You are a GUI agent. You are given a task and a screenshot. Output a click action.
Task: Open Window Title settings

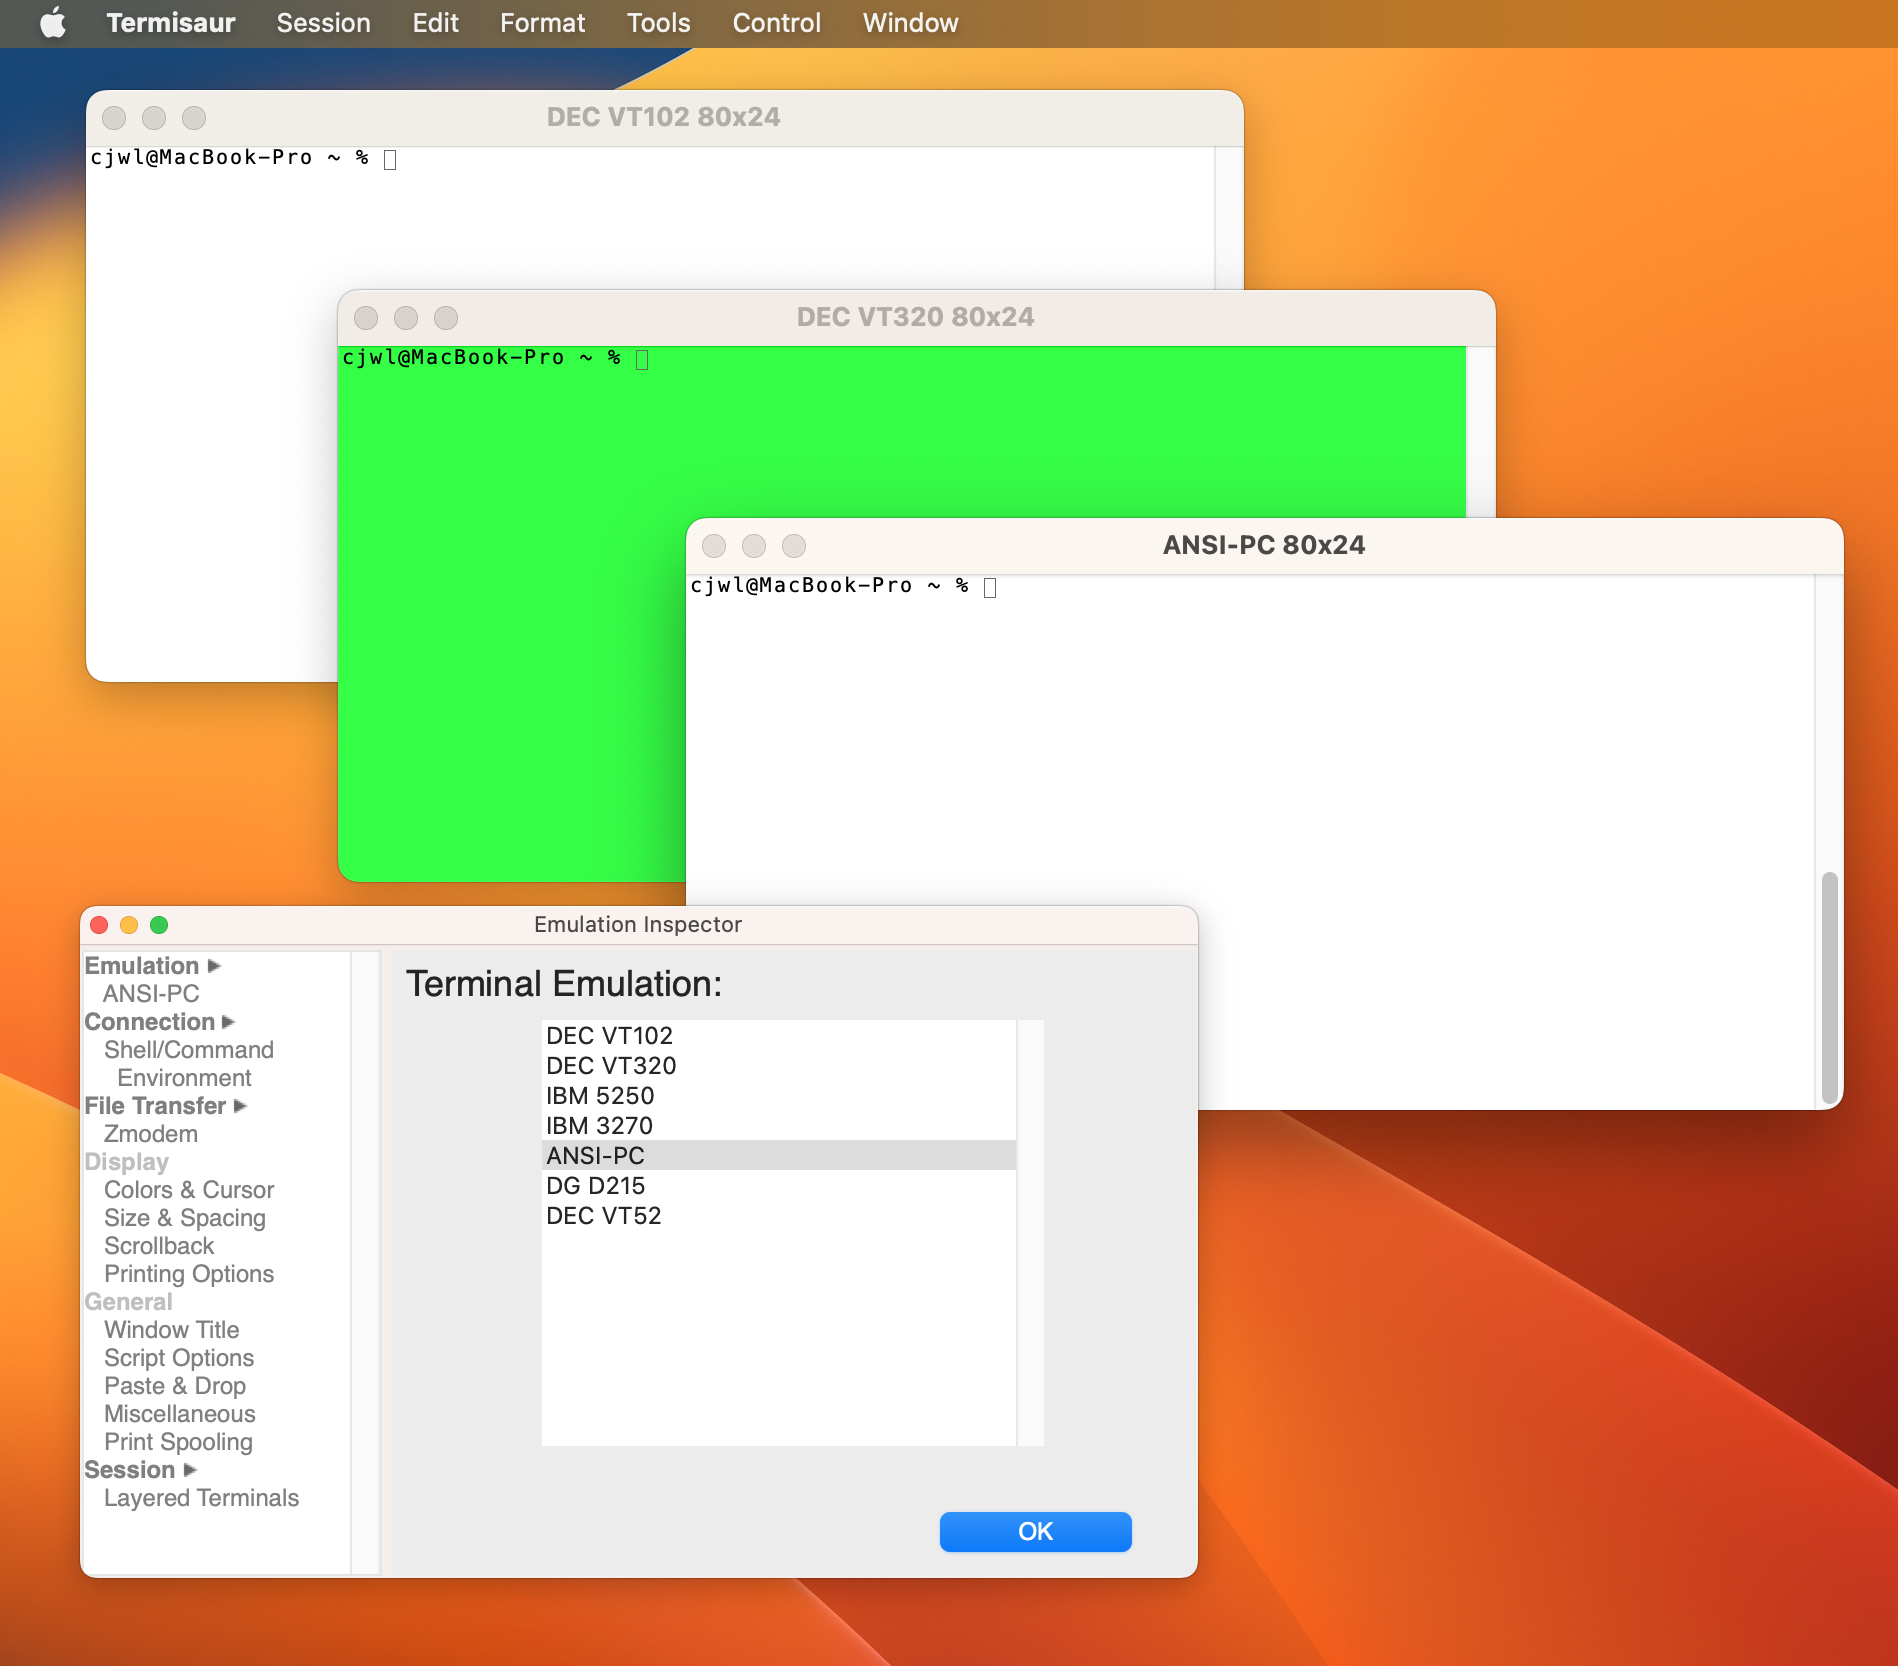click(172, 1330)
